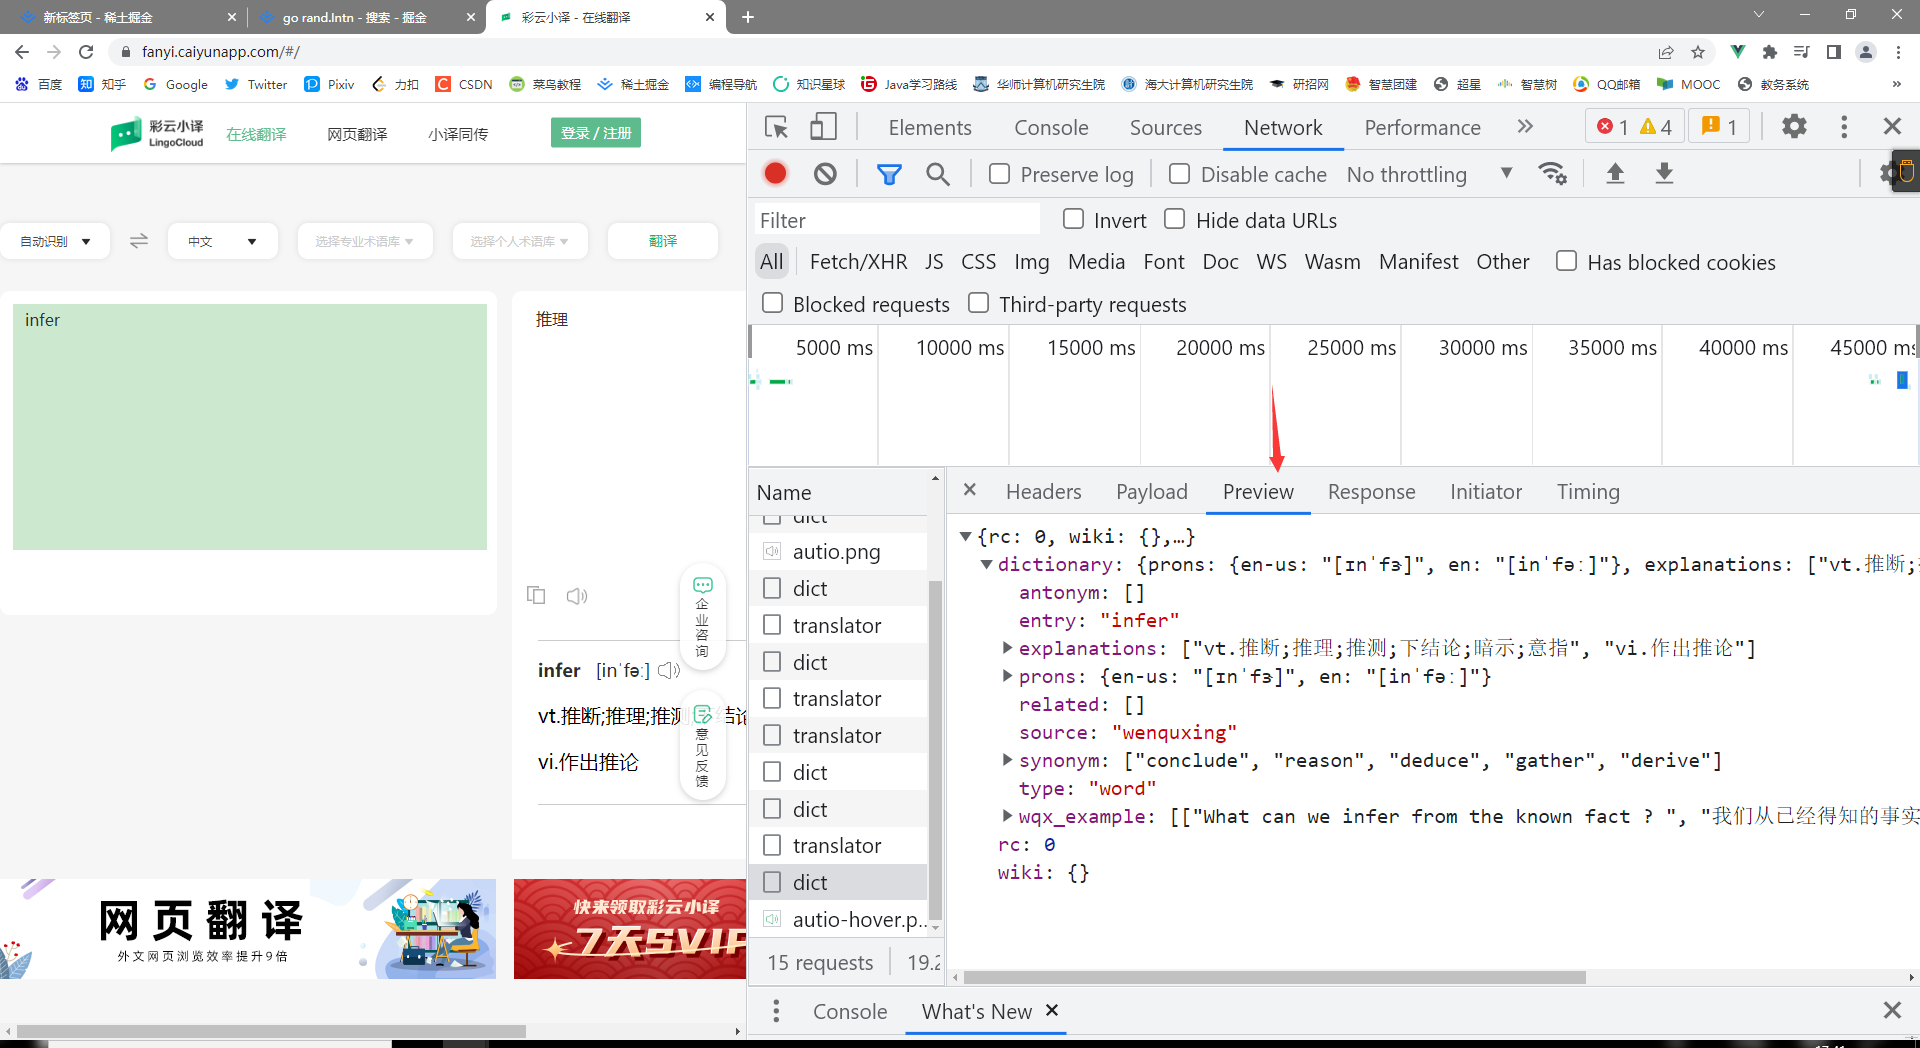1920x1048 pixels.
Task: Click the green 登录 / 注册 button
Action: point(596,133)
